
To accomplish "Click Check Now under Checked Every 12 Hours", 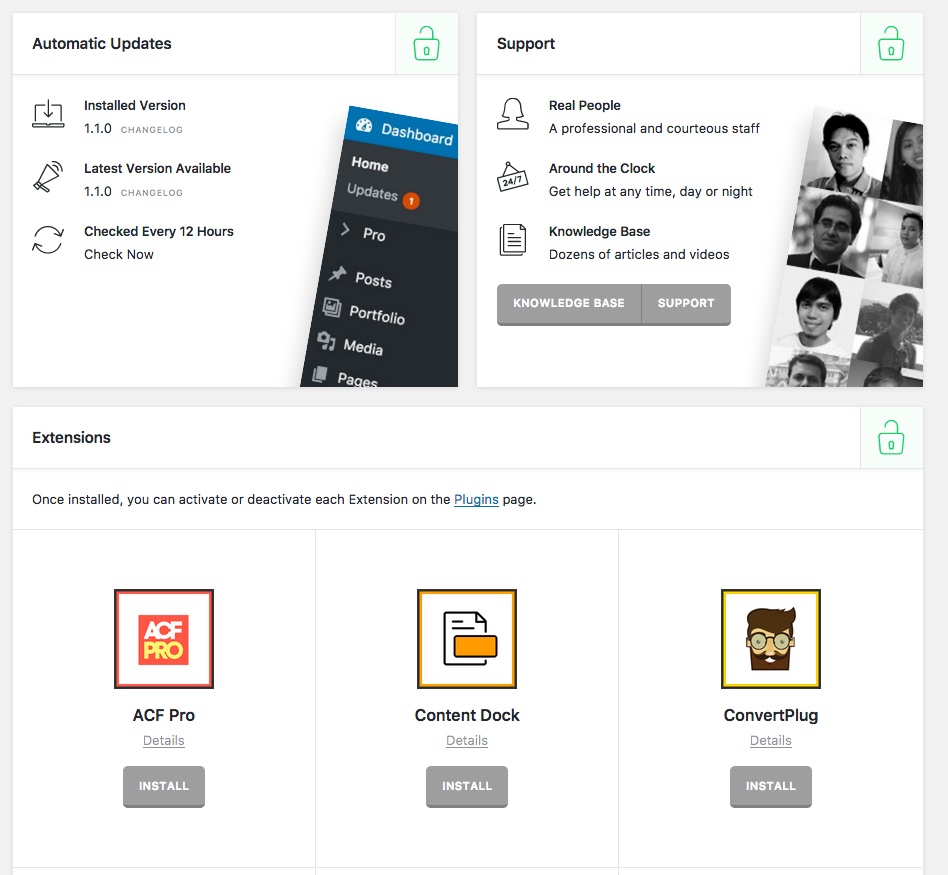I will tap(119, 254).
